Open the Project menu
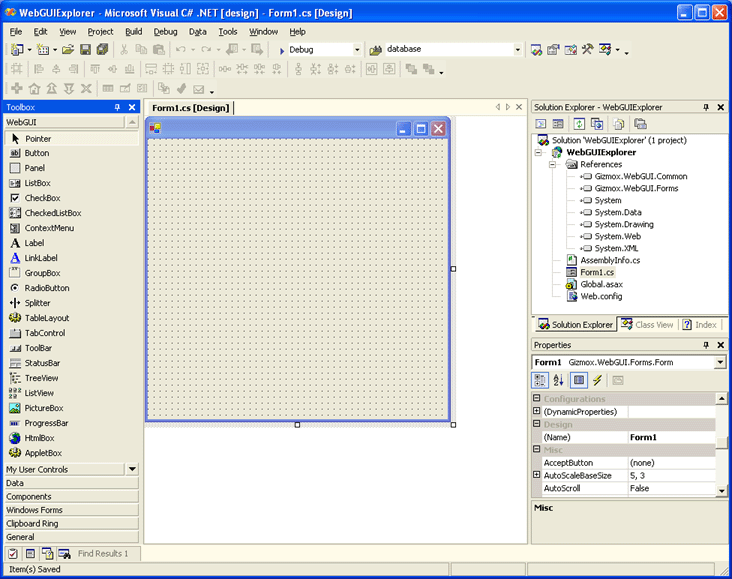The width and height of the screenshot is (732, 579). pyautogui.click(x=100, y=32)
